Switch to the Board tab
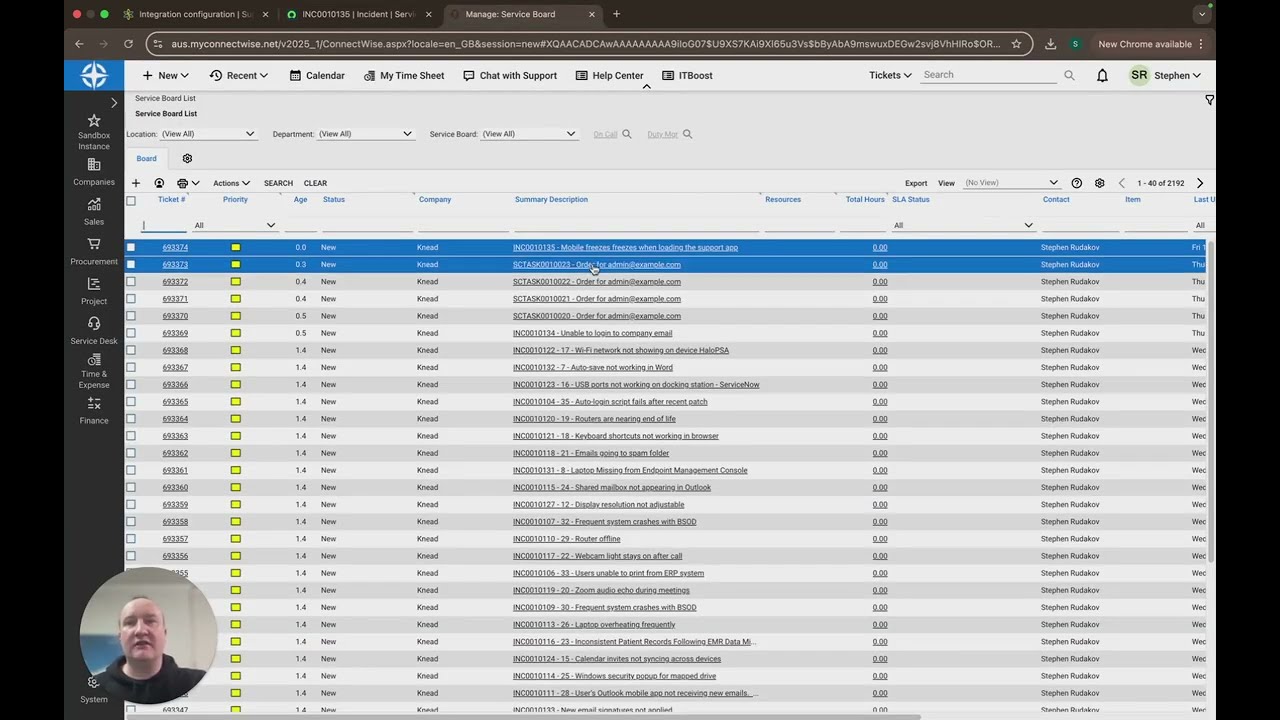Viewport: 1280px width, 720px height. coord(147,158)
